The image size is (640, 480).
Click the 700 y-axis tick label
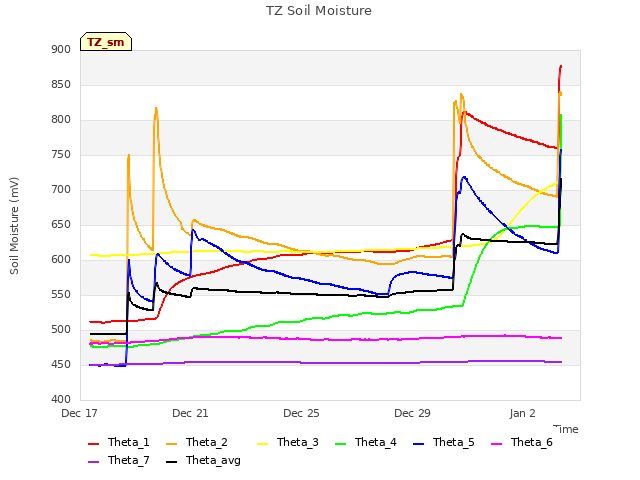(61, 189)
